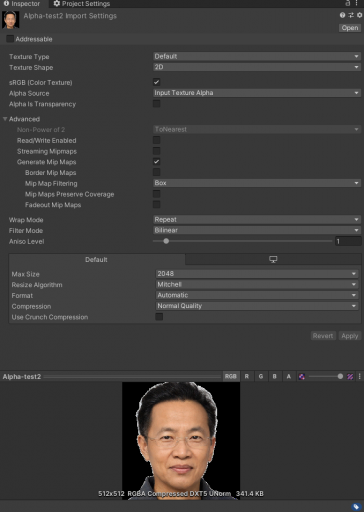Click the asset label tag icon at bottom
The width and height of the screenshot is (364, 512).
pos(356,507)
